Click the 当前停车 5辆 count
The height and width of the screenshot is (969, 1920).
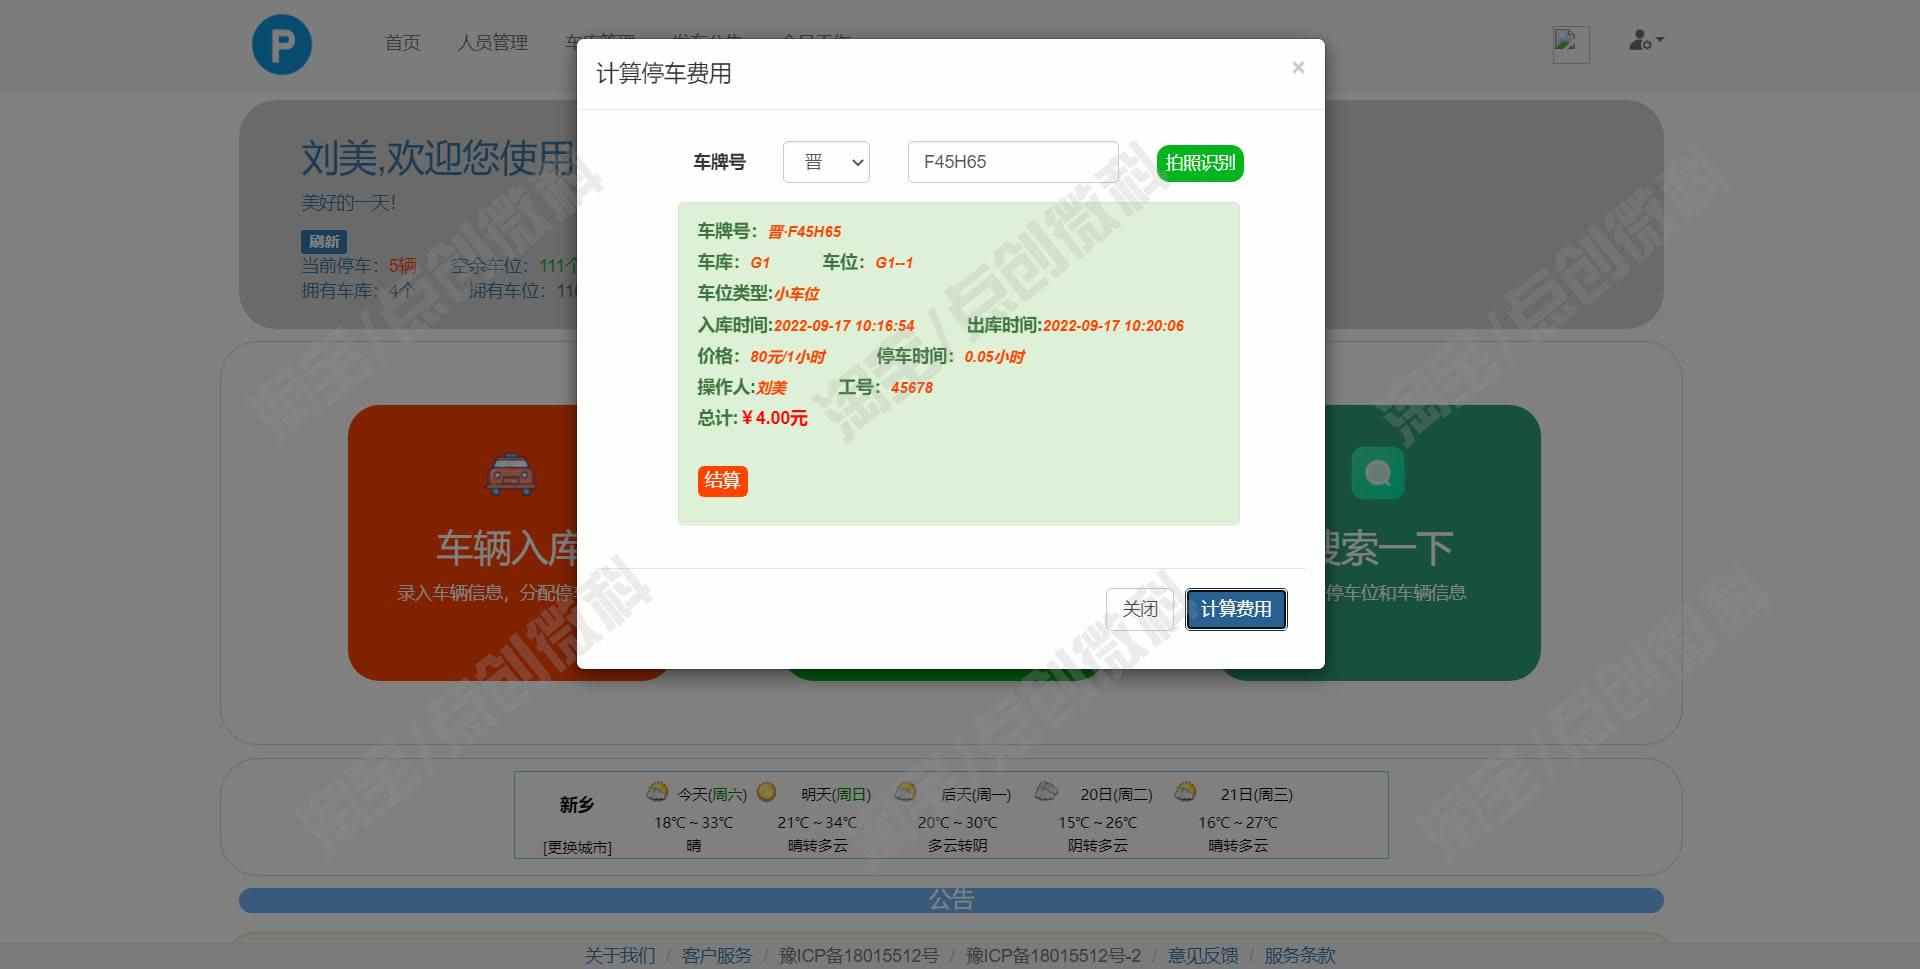tap(359, 266)
